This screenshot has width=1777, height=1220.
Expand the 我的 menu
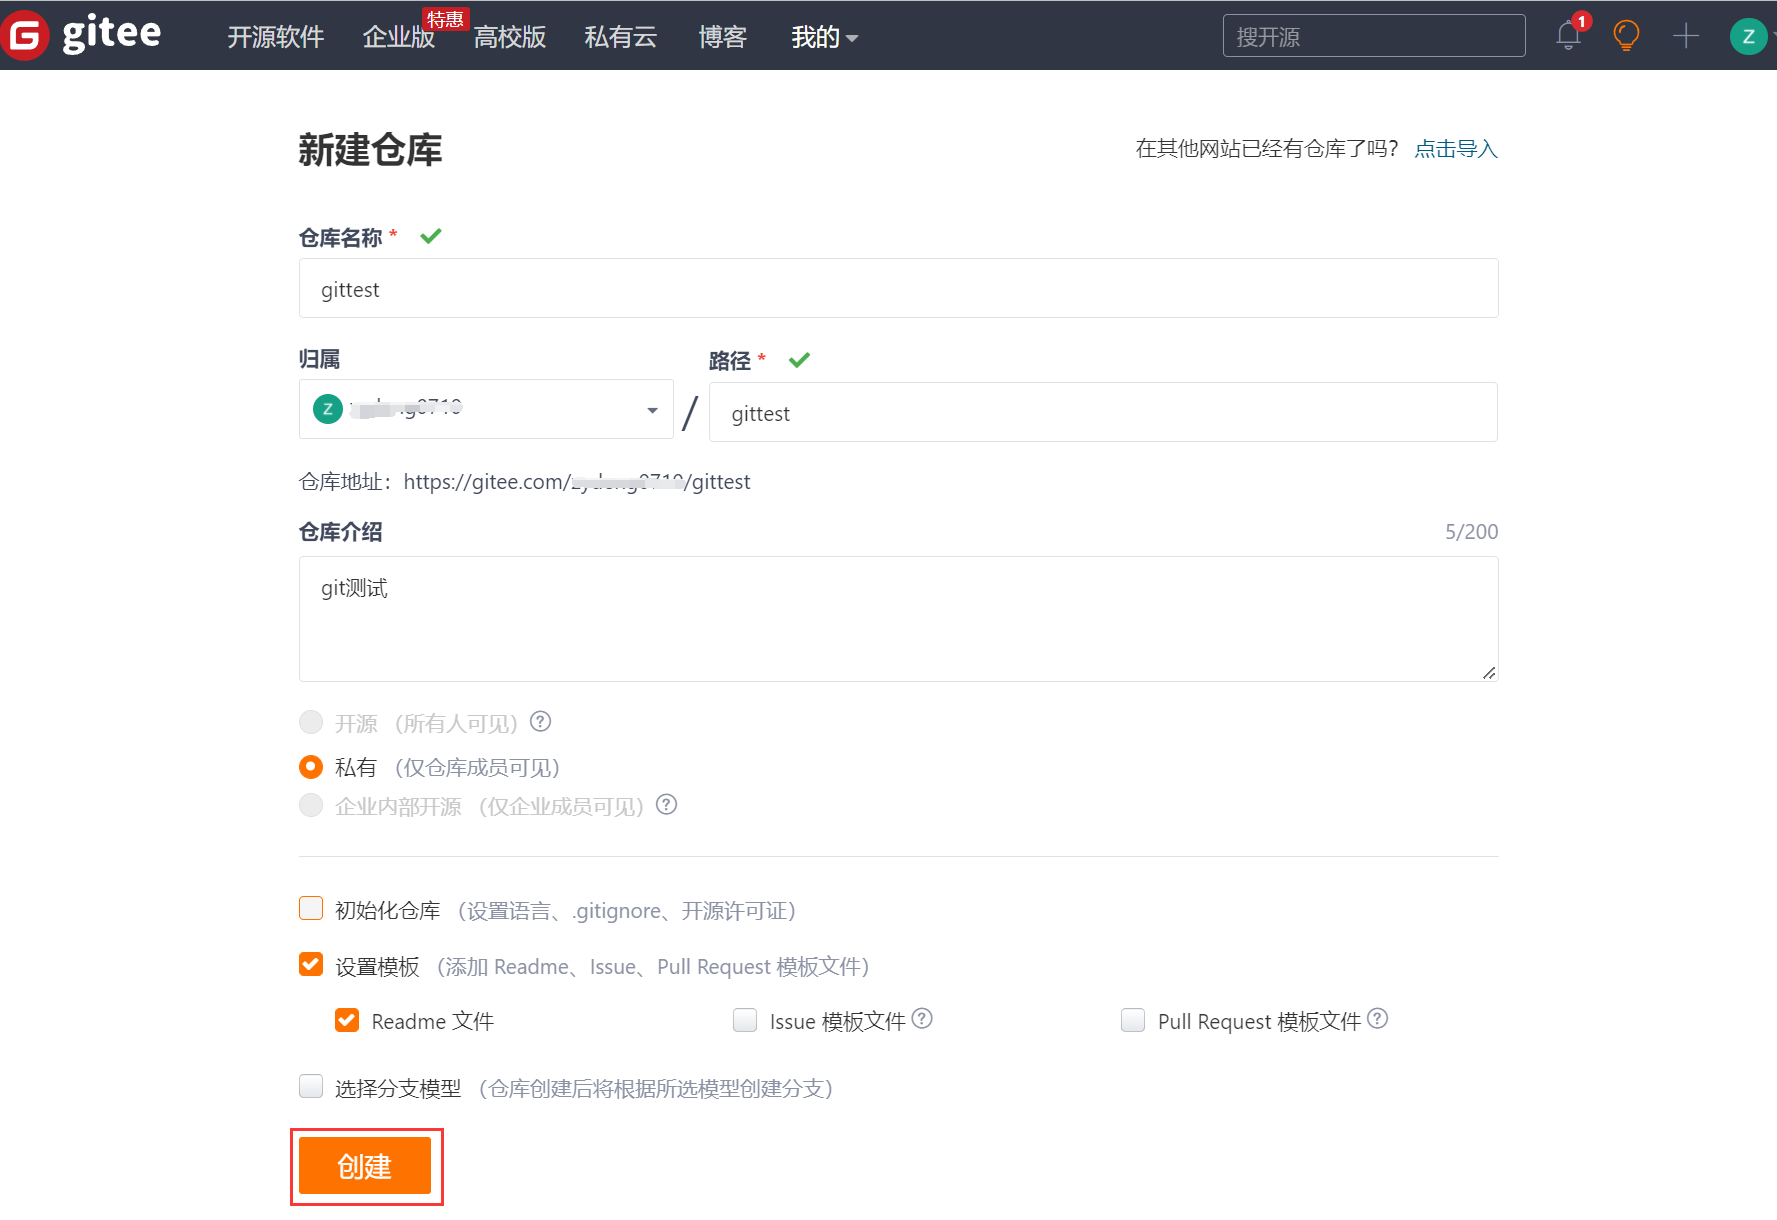(824, 37)
